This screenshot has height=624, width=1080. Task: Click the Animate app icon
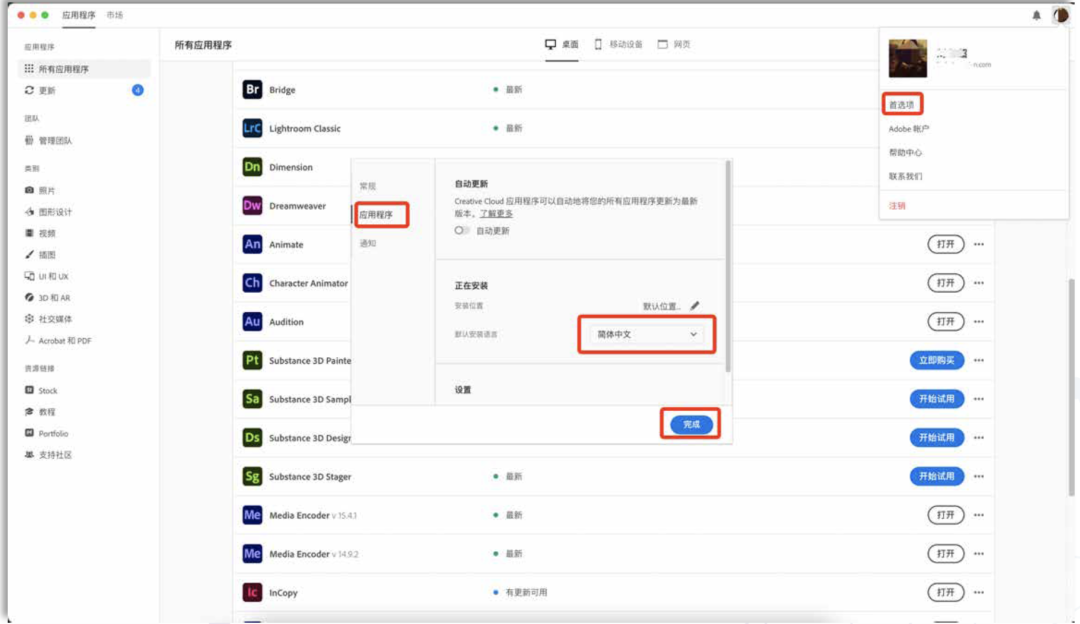251,244
